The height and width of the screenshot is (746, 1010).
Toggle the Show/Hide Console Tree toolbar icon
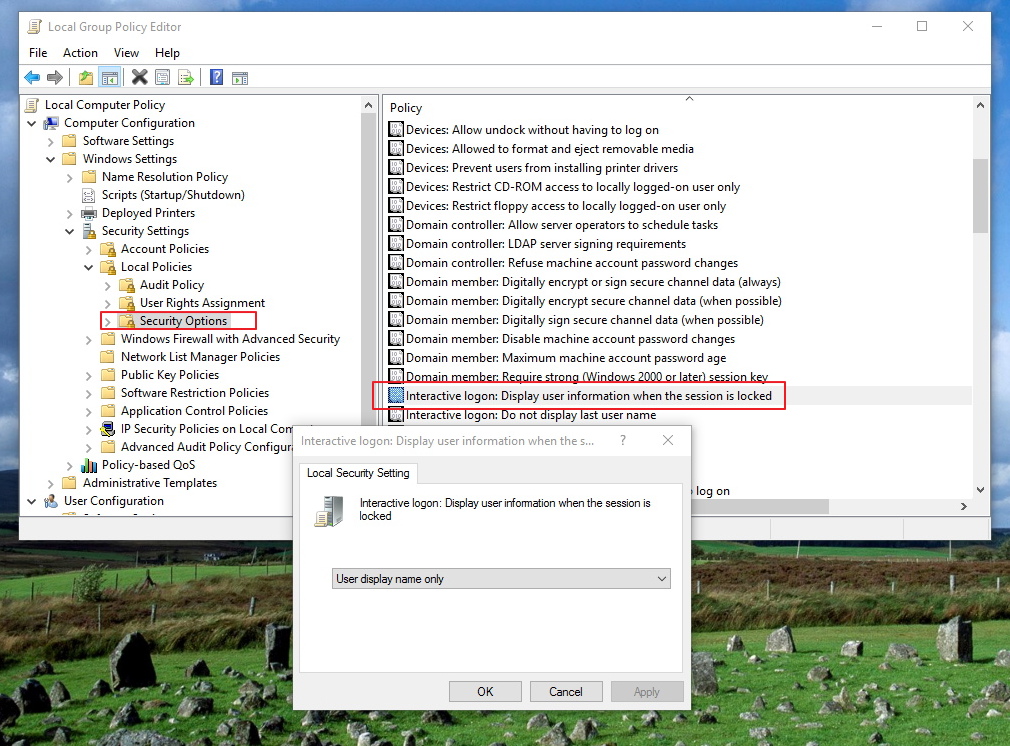(x=110, y=77)
